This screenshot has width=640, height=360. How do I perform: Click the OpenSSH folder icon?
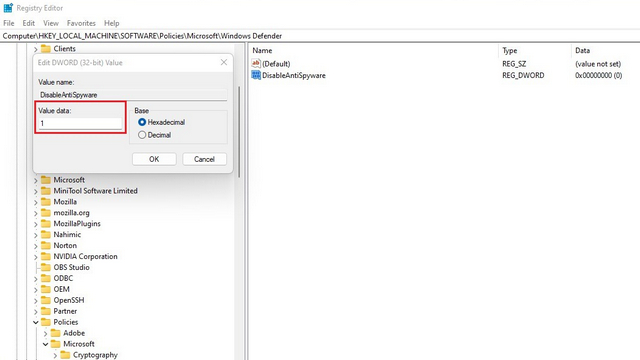pyautogui.click(x=46, y=300)
